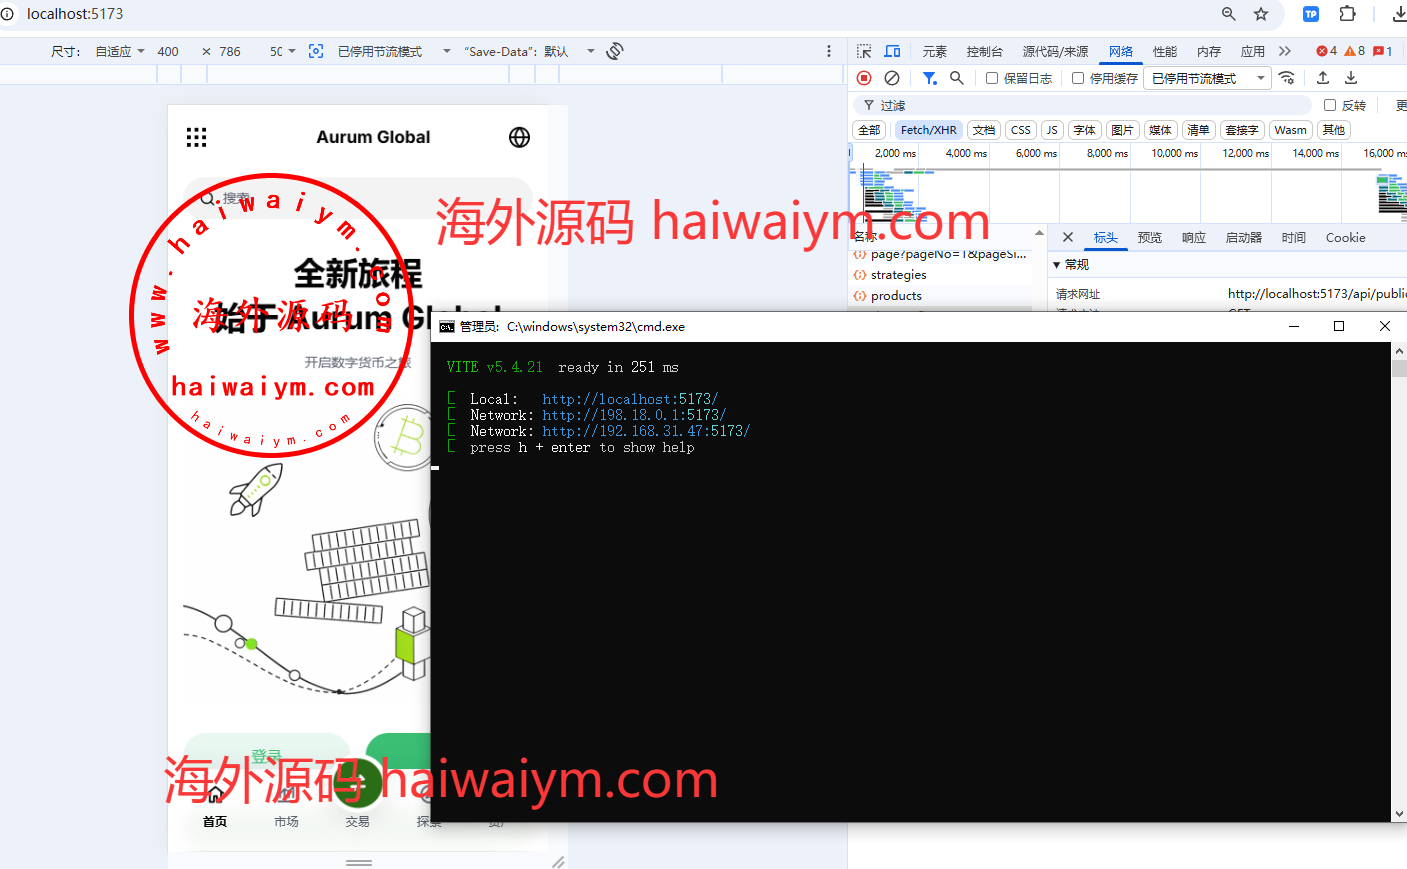Screen dimensions: 1407x869
Task: Click the capture screenshot icon in device toolbar
Action: point(316,51)
